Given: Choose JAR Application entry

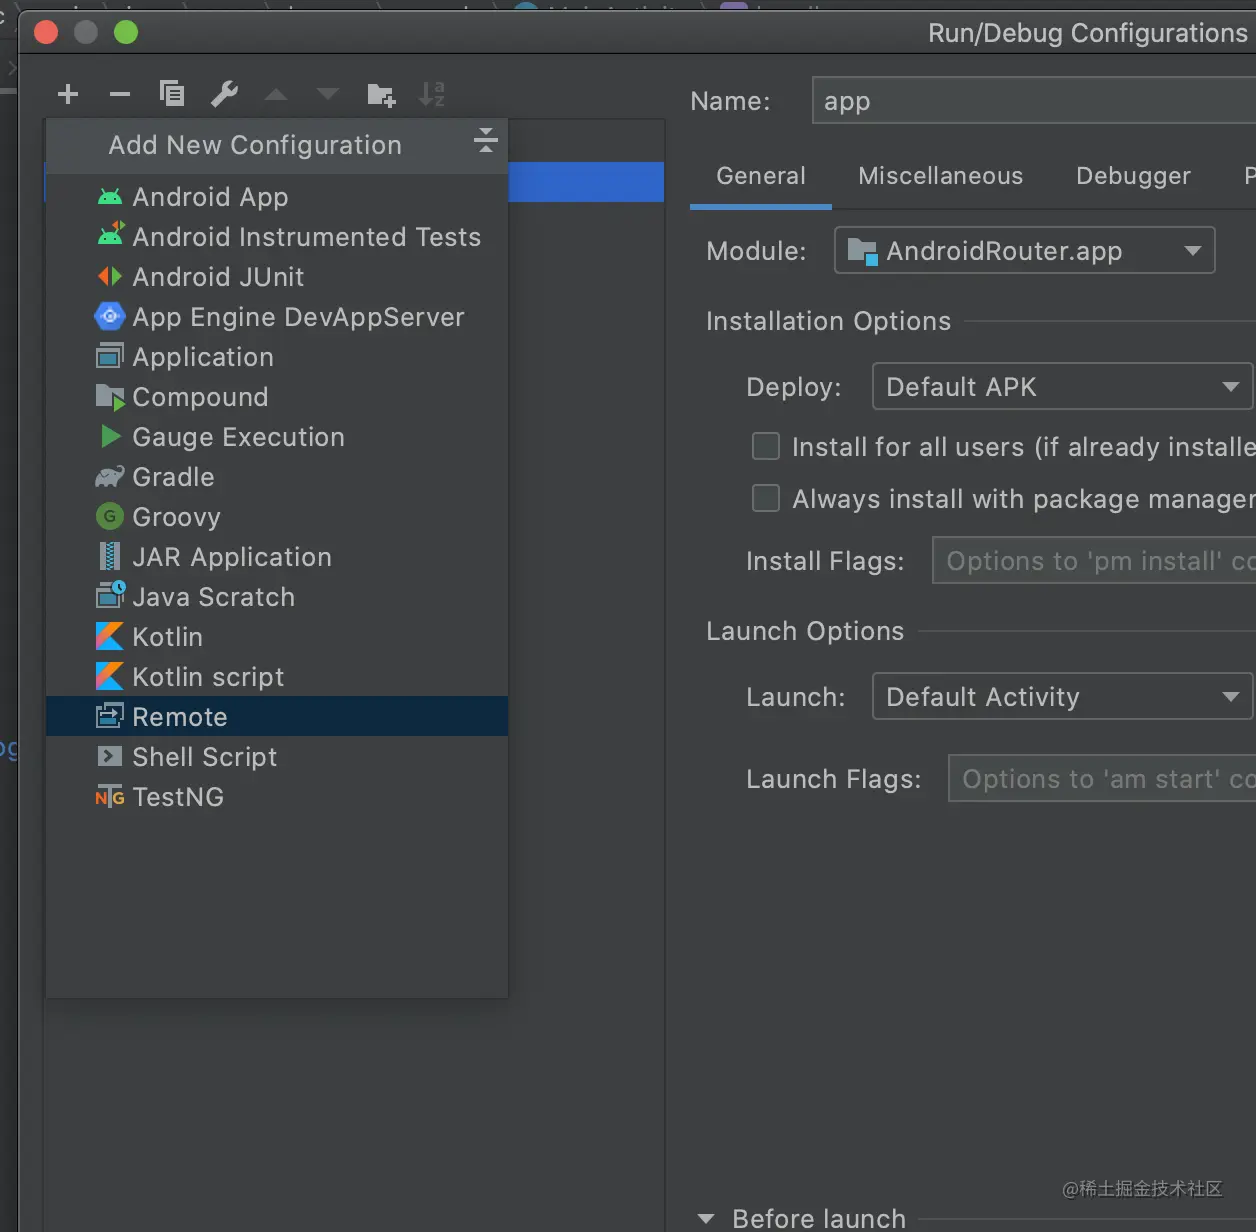Looking at the screenshot, I should (x=277, y=557).
